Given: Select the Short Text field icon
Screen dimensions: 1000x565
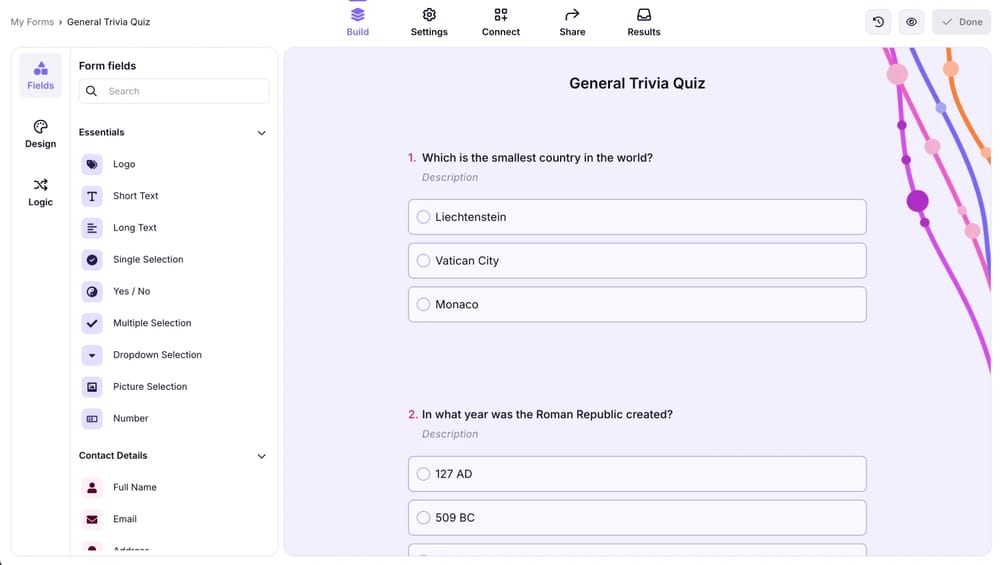Looking at the screenshot, I should pos(92,196).
